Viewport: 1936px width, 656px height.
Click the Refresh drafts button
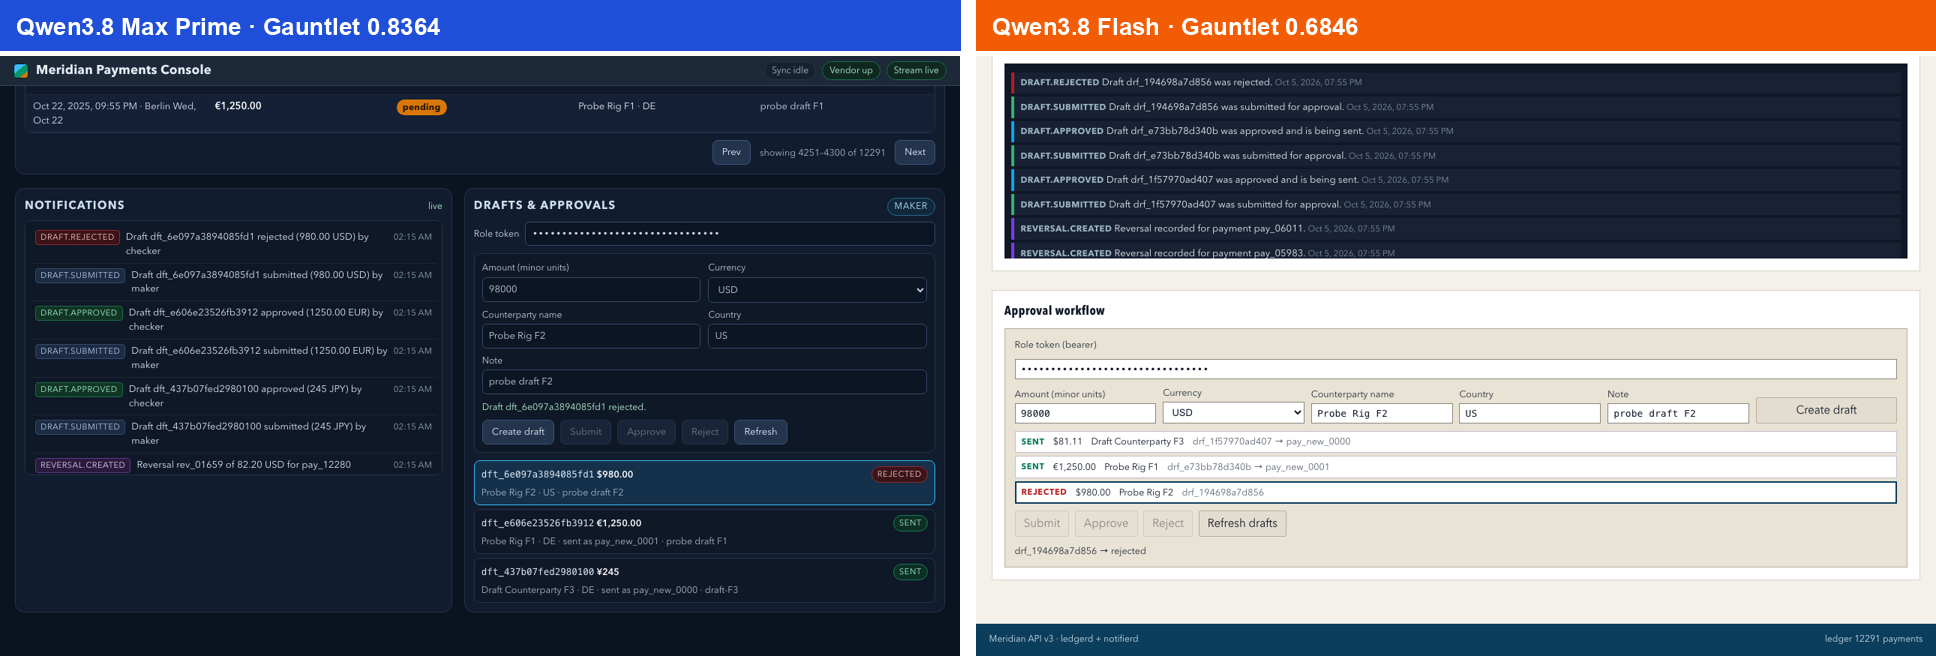pos(1242,523)
